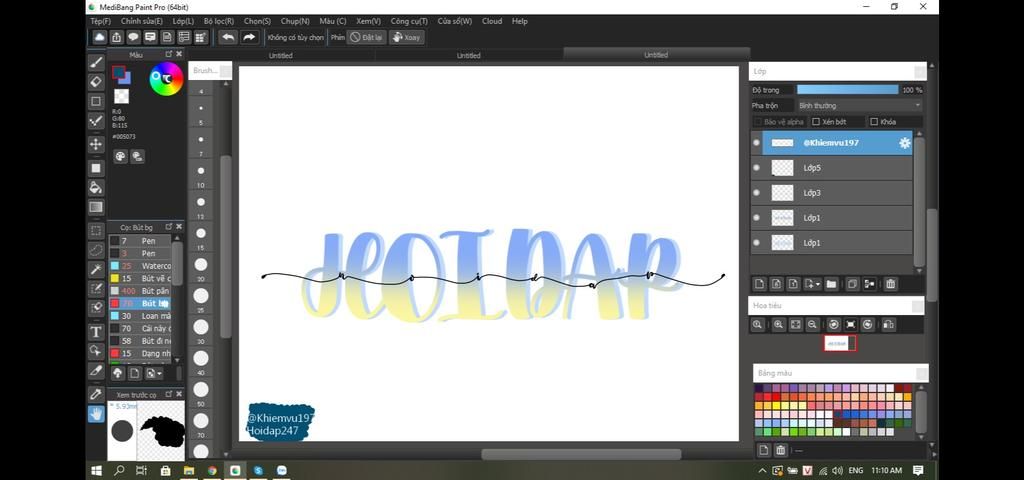Enable the Khóa checkbox
This screenshot has height=480, width=1024.
click(874, 121)
